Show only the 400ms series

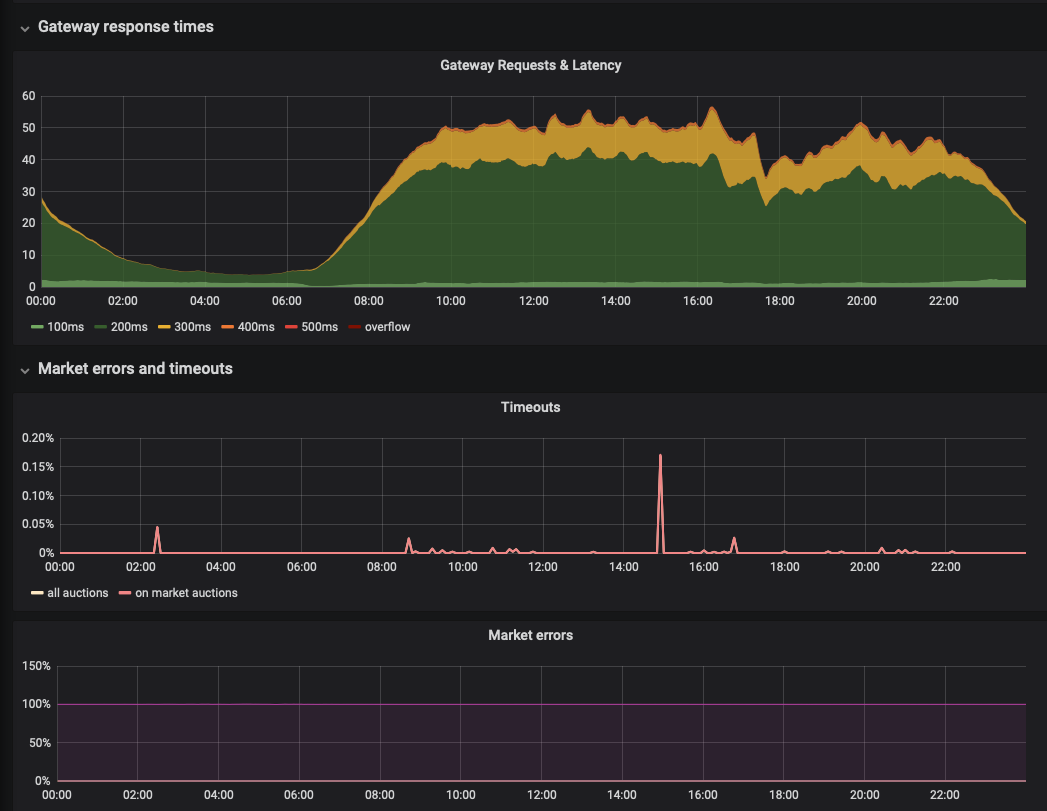coord(252,327)
